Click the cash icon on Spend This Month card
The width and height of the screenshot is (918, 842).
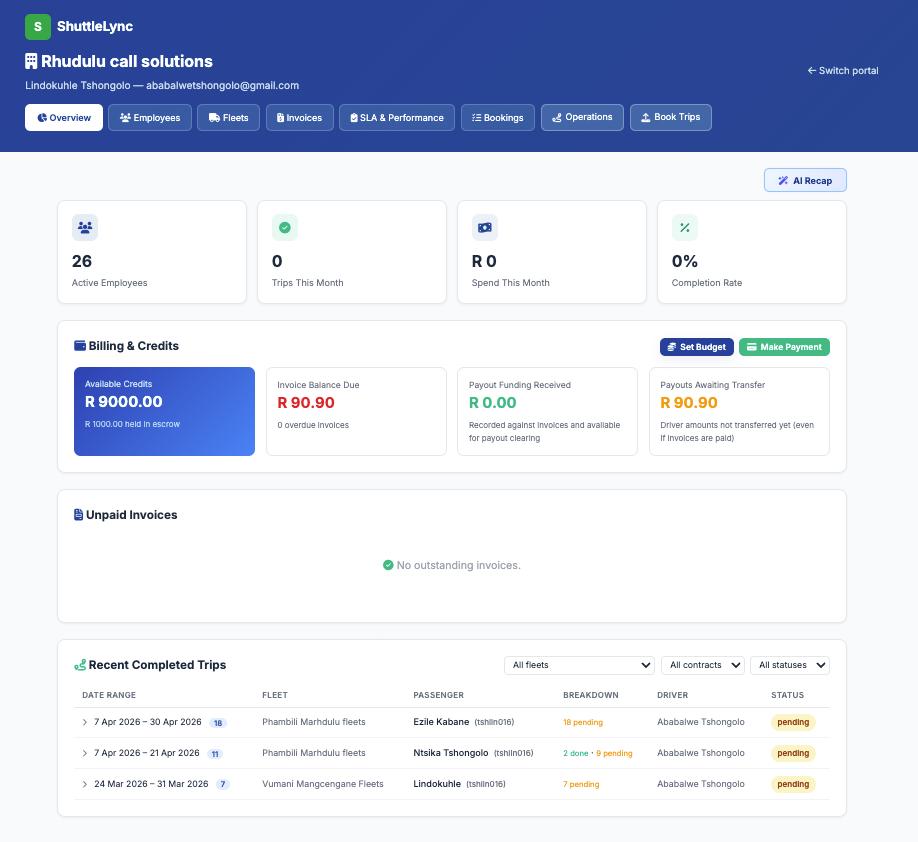pyautogui.click(x=485, y=227)
